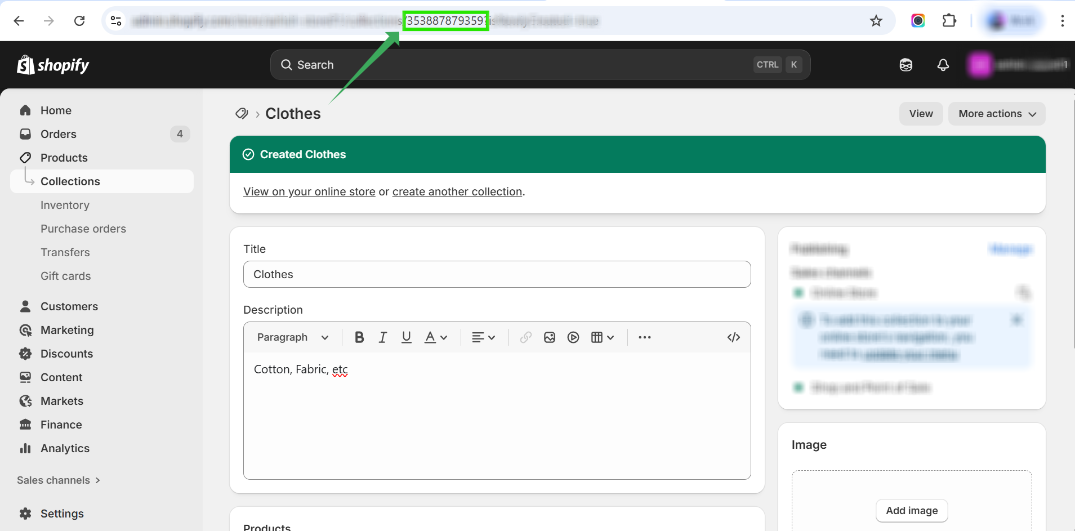Viewport: 1075px width, 531px height.
Task: Follow create another collection link
Action: [x=457, y=192]
